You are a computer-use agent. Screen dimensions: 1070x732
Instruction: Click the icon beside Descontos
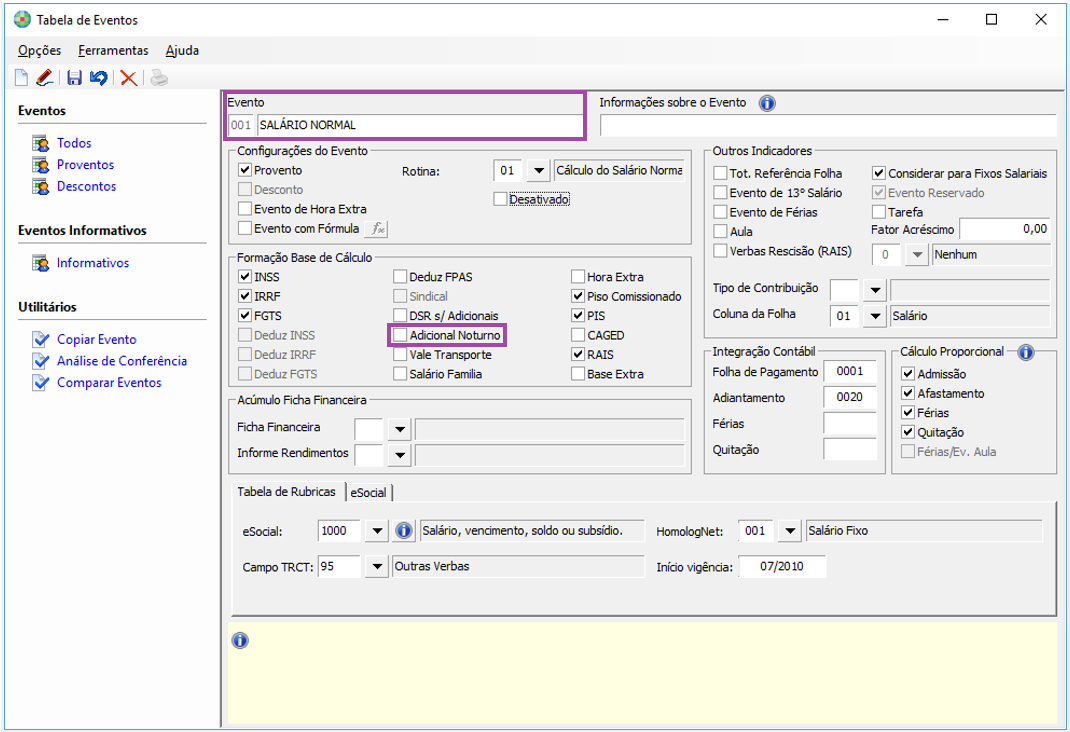[x=40, y=186]
